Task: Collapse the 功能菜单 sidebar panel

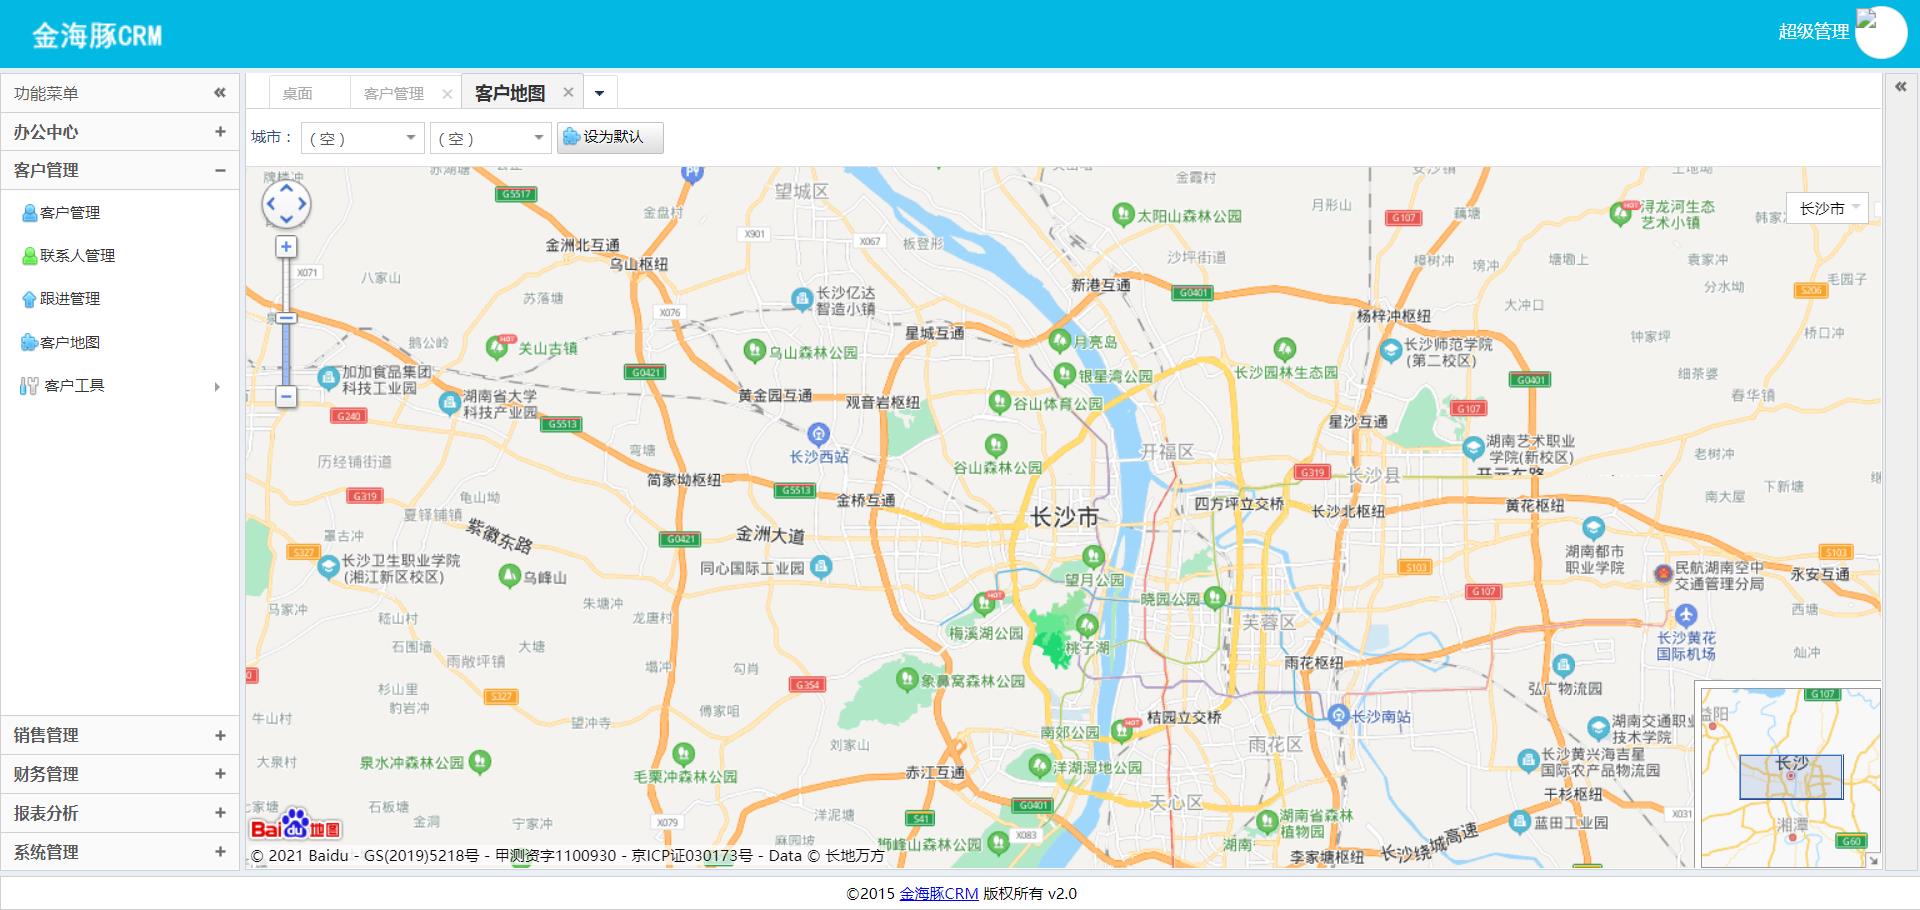Action: [x=220, y=93]
